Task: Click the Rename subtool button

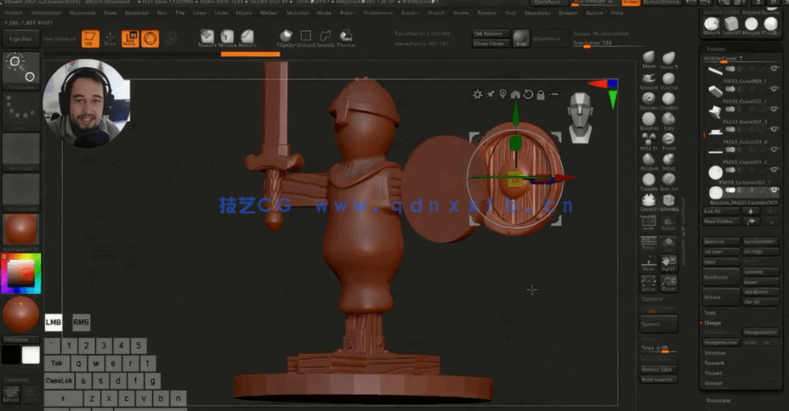Action: click(x=721, y=241)
